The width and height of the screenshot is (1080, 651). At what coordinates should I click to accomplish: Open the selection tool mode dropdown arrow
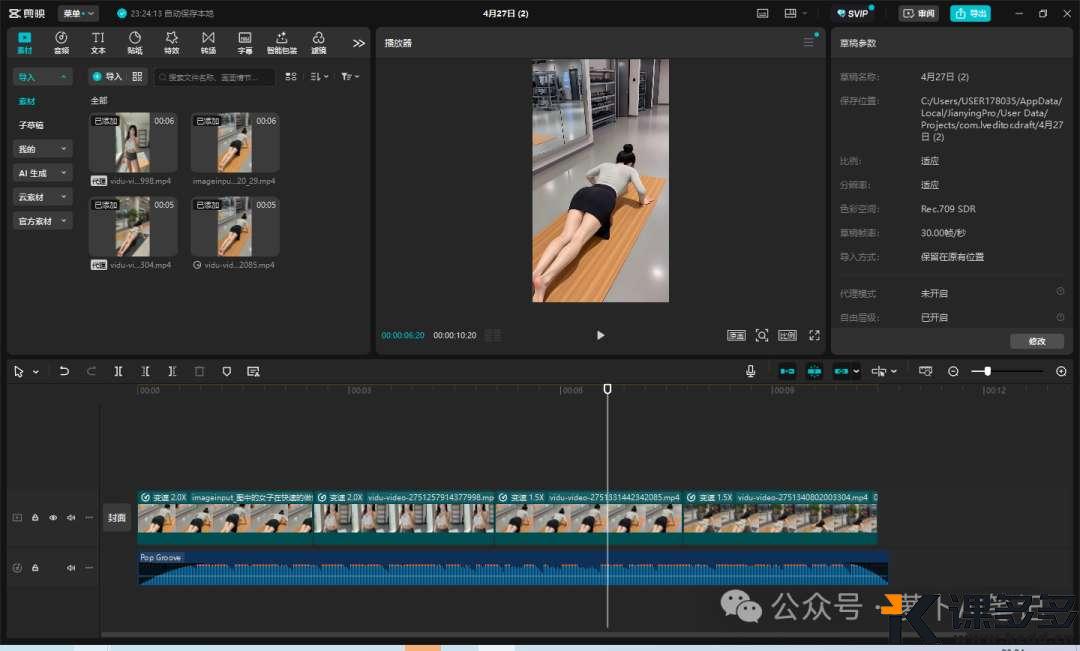[x=36, y=372]
